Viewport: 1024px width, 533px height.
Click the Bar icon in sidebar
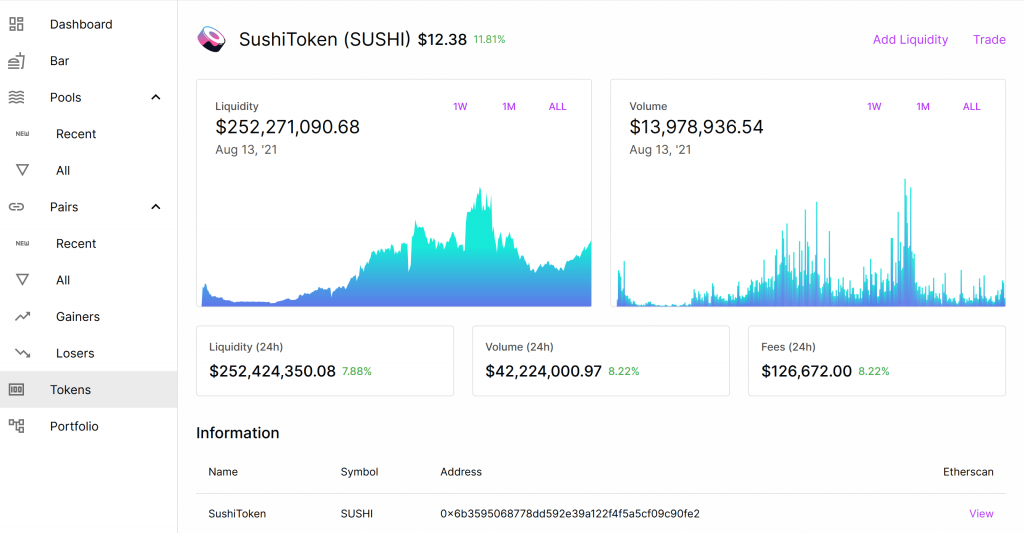click(x=16, y=61)
